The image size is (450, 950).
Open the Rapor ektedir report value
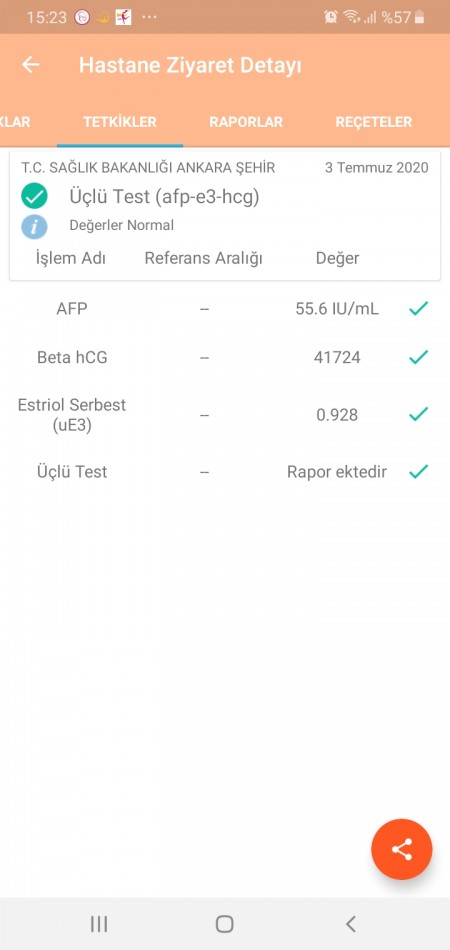pos(337,472)
